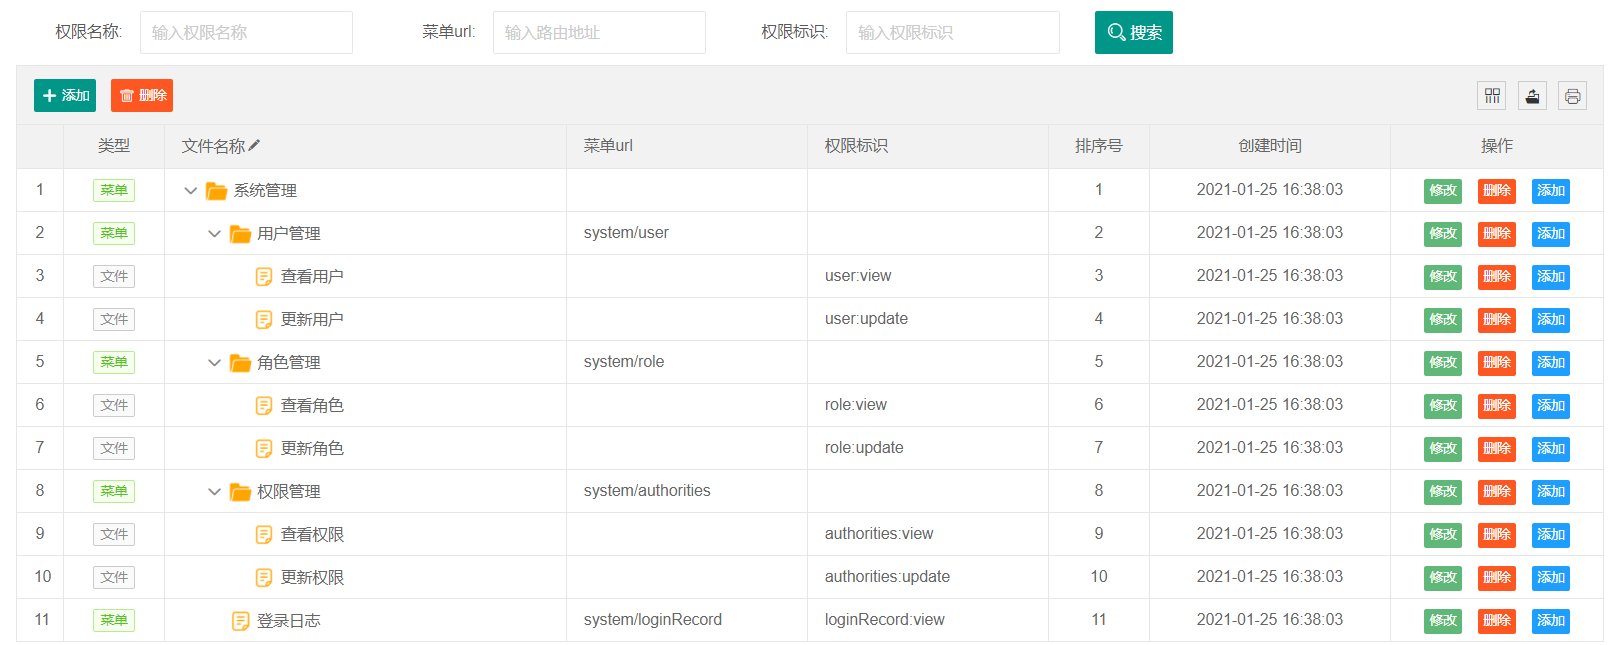Click the file icon of 登录日志

coord(240,621)
